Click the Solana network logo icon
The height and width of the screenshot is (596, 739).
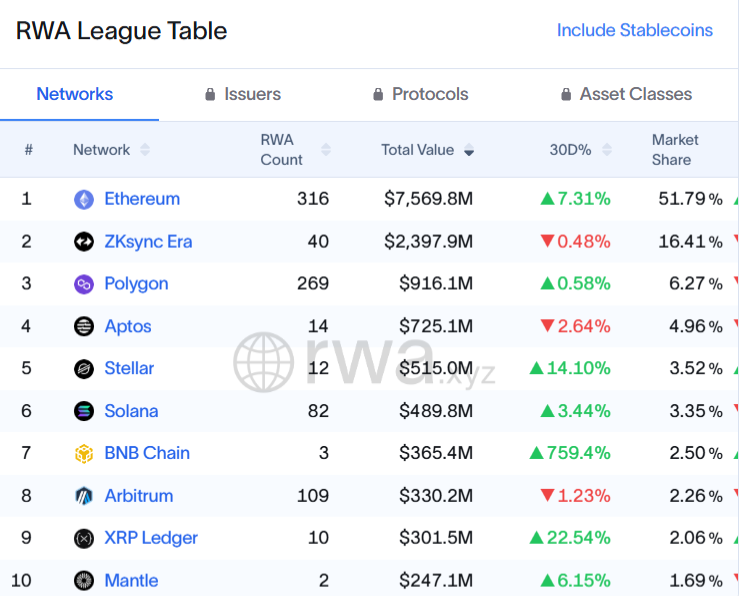click(x=84, y=411)
